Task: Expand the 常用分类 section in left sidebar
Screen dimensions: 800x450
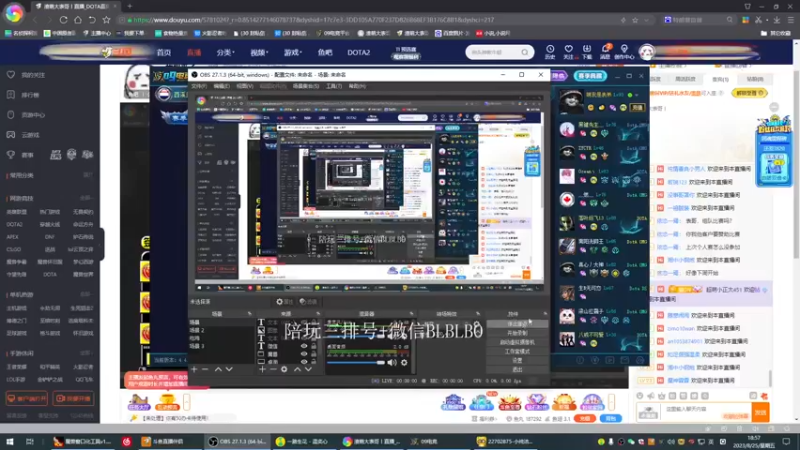Action: click(x=88, y=175)
